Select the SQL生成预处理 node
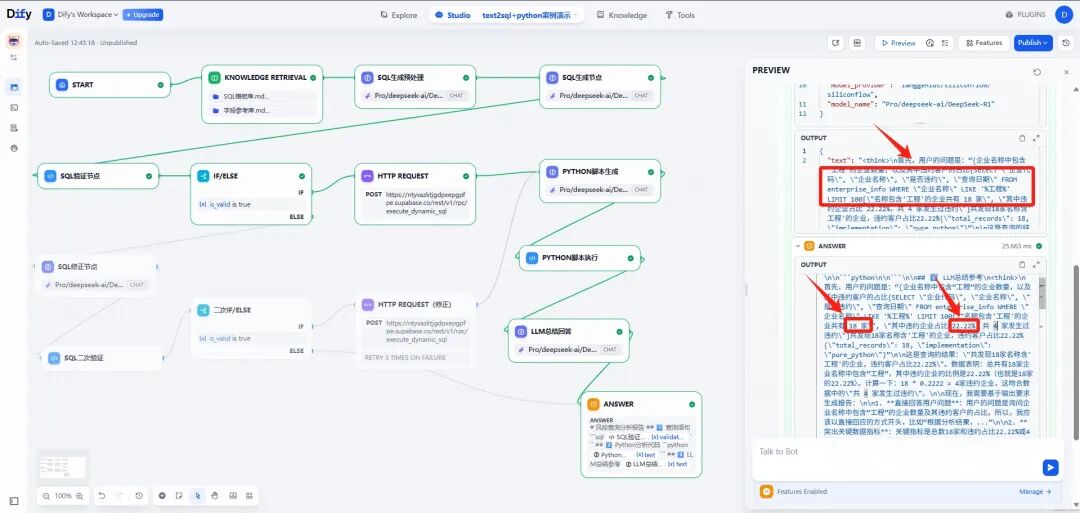 pyautogui.click(x=415, y=87)
